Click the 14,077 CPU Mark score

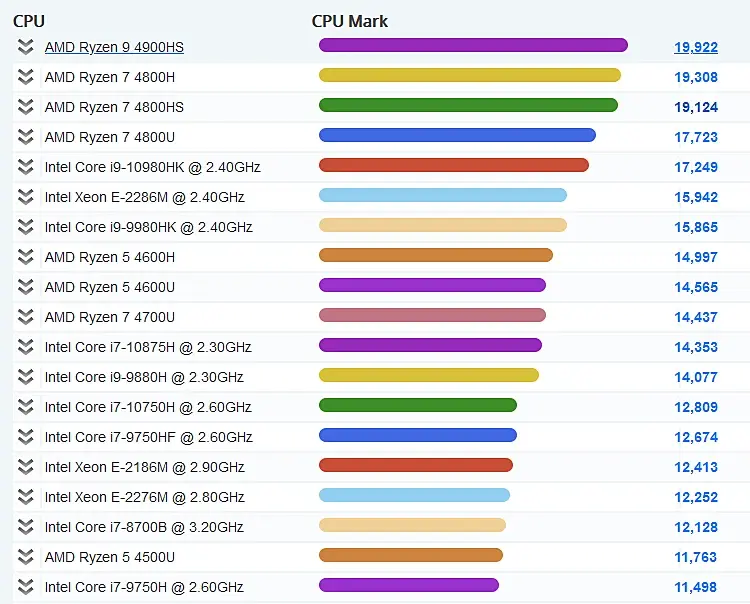pyautogui.click(x=696, y=377)
